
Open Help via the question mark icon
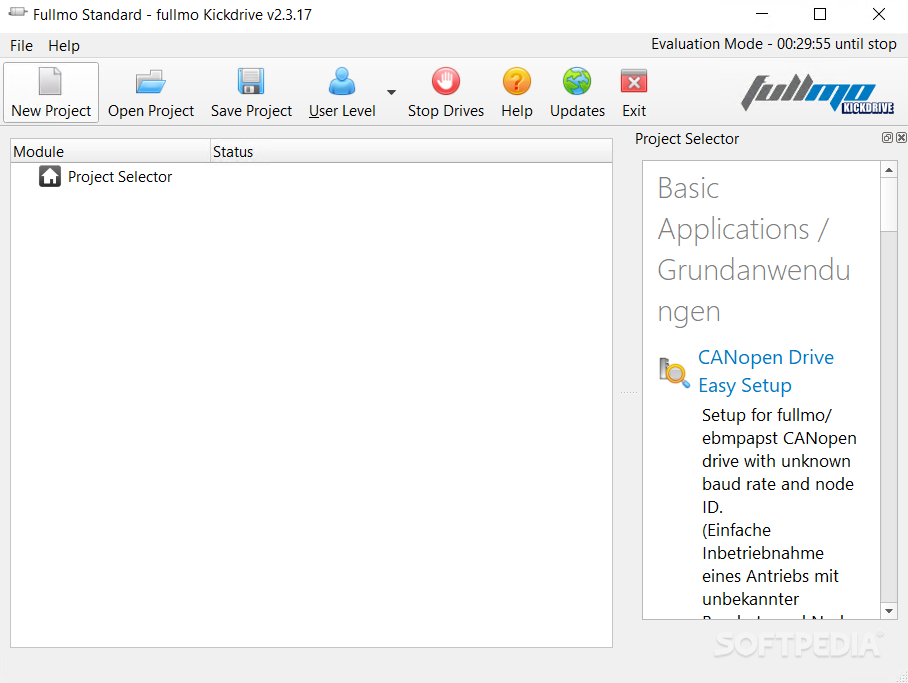click(517, 81)
